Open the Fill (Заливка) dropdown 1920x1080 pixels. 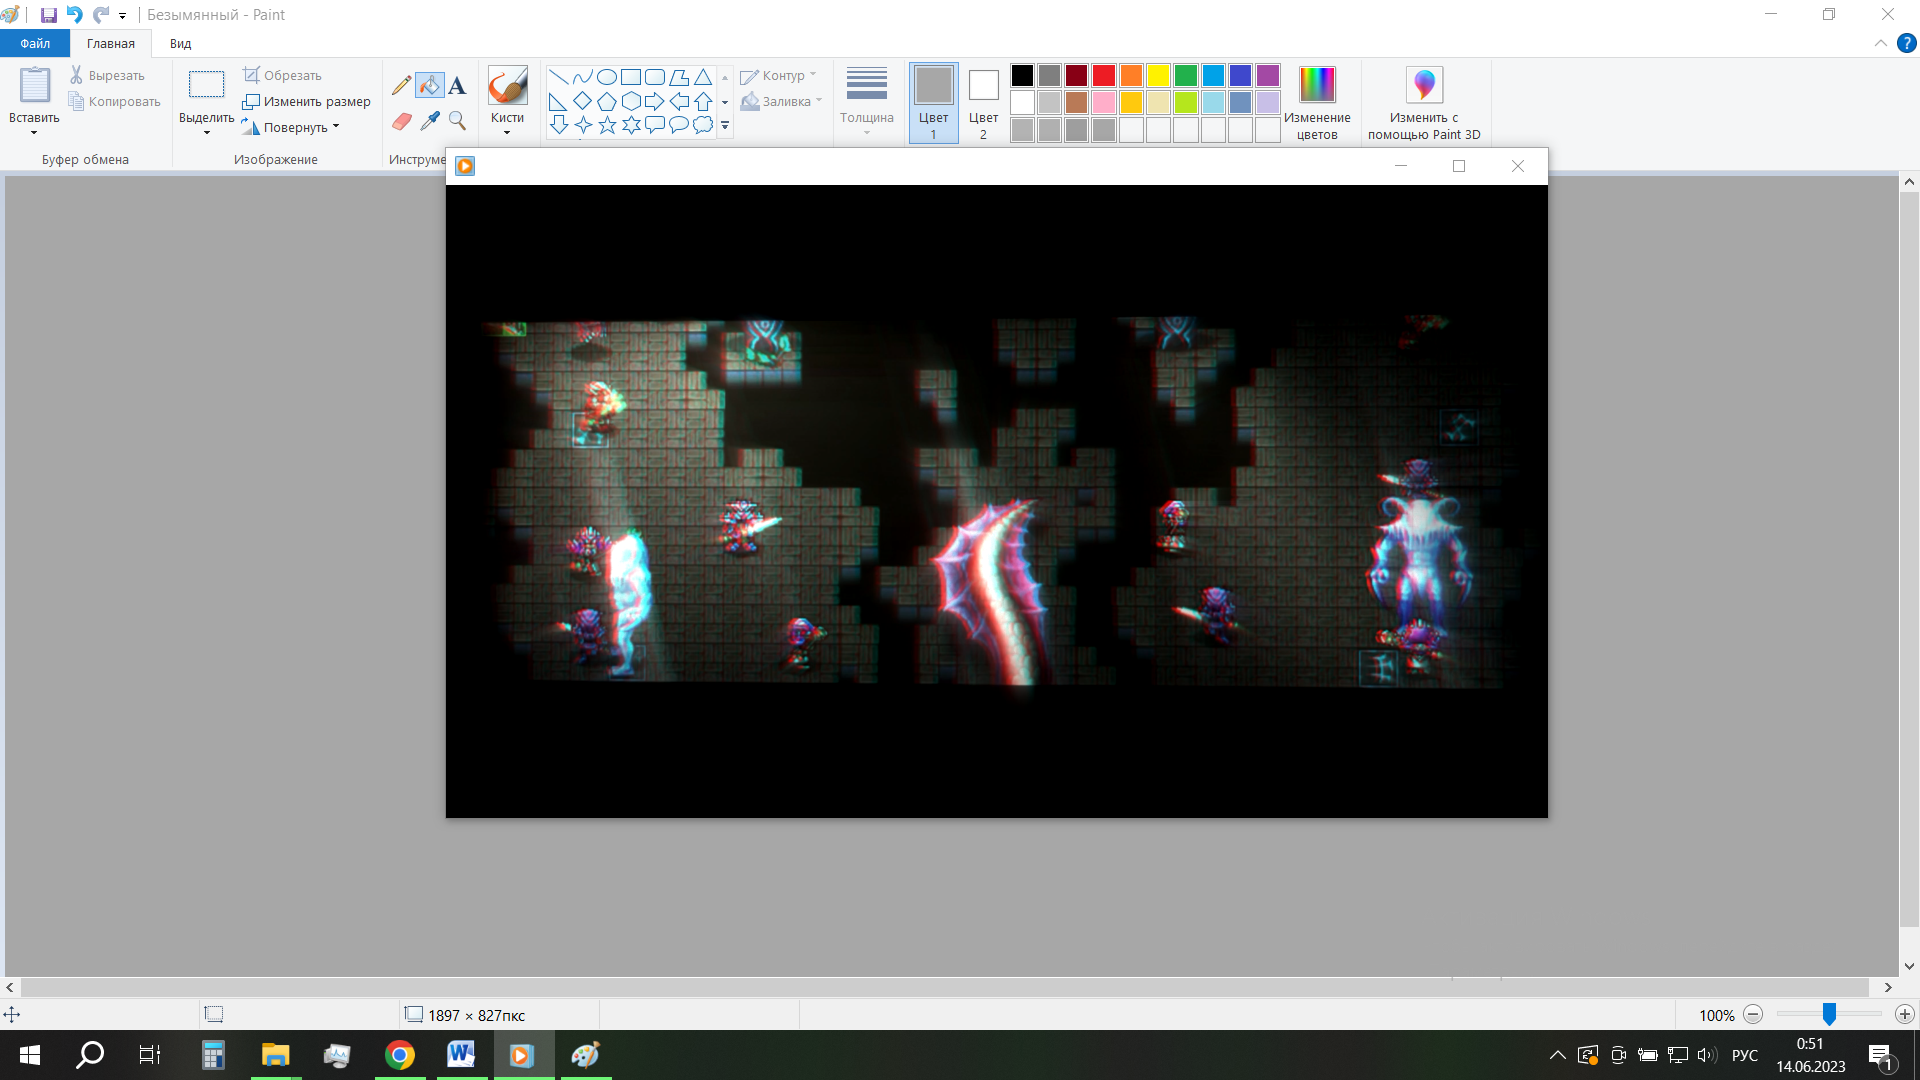click(781, 101)
